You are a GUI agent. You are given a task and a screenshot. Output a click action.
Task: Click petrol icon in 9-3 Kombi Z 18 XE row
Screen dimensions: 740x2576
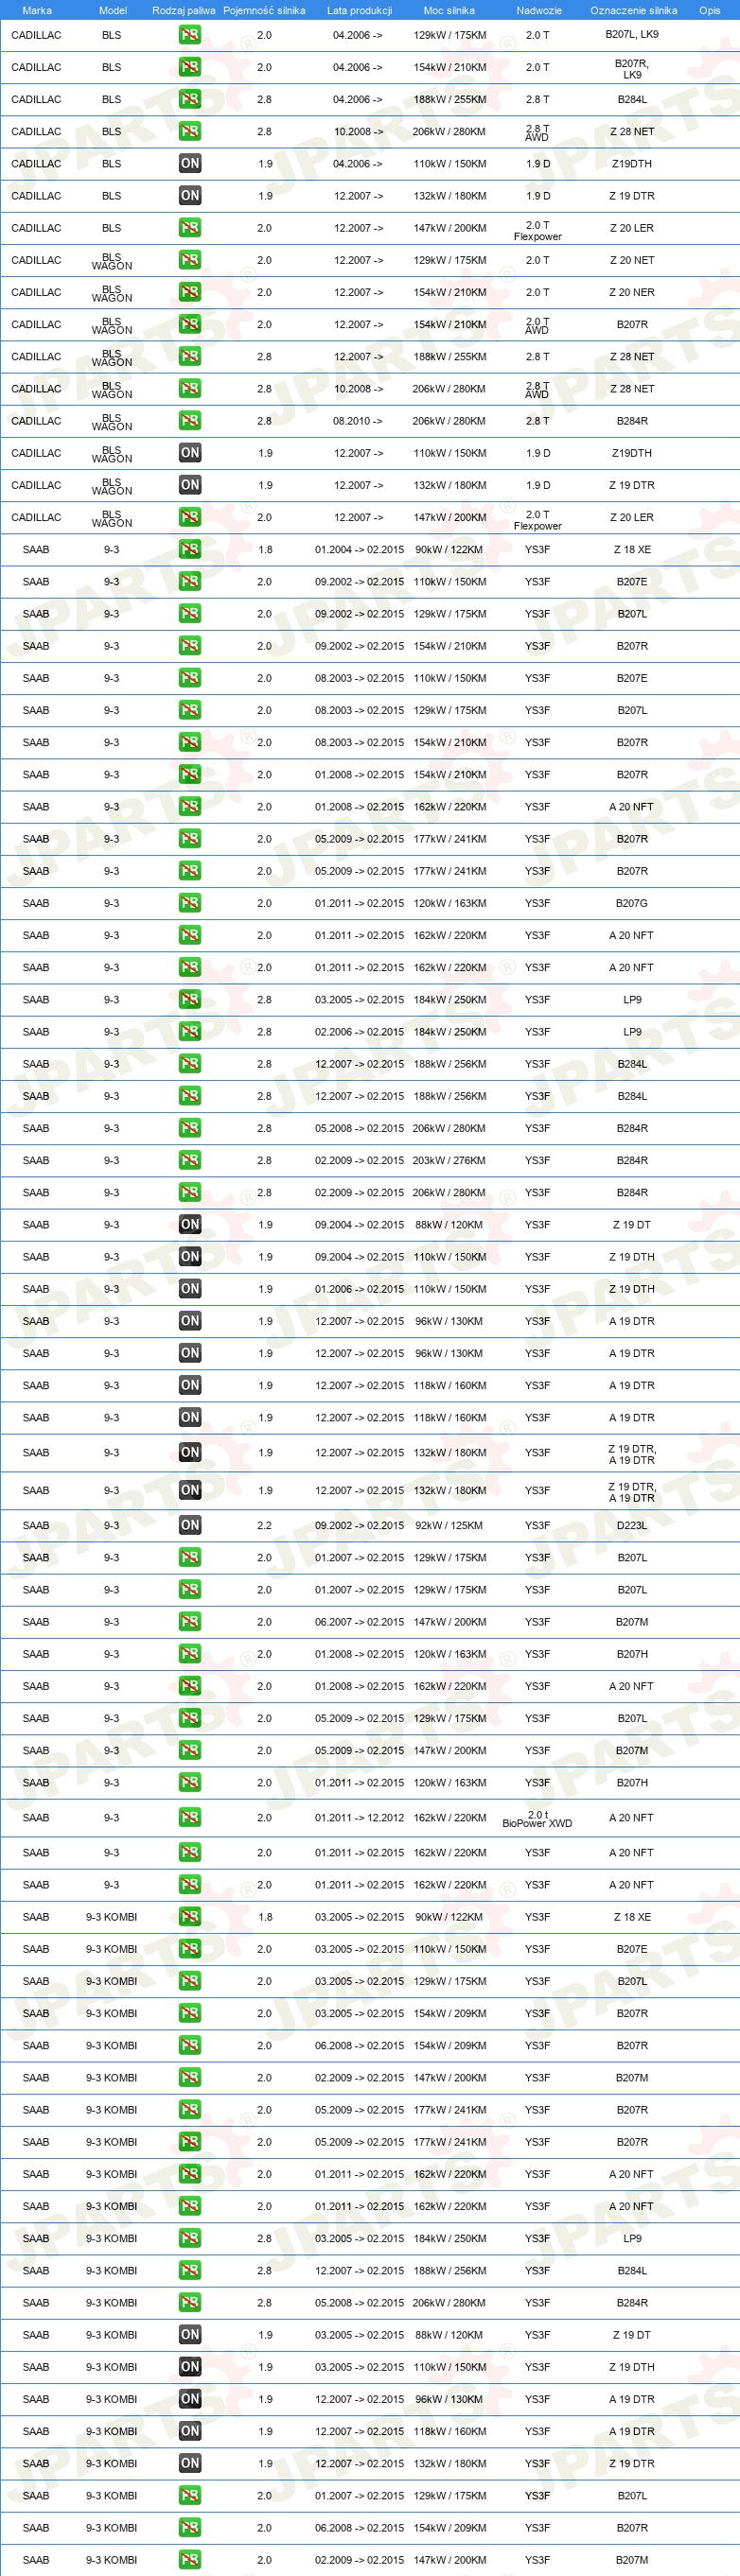190,1917
